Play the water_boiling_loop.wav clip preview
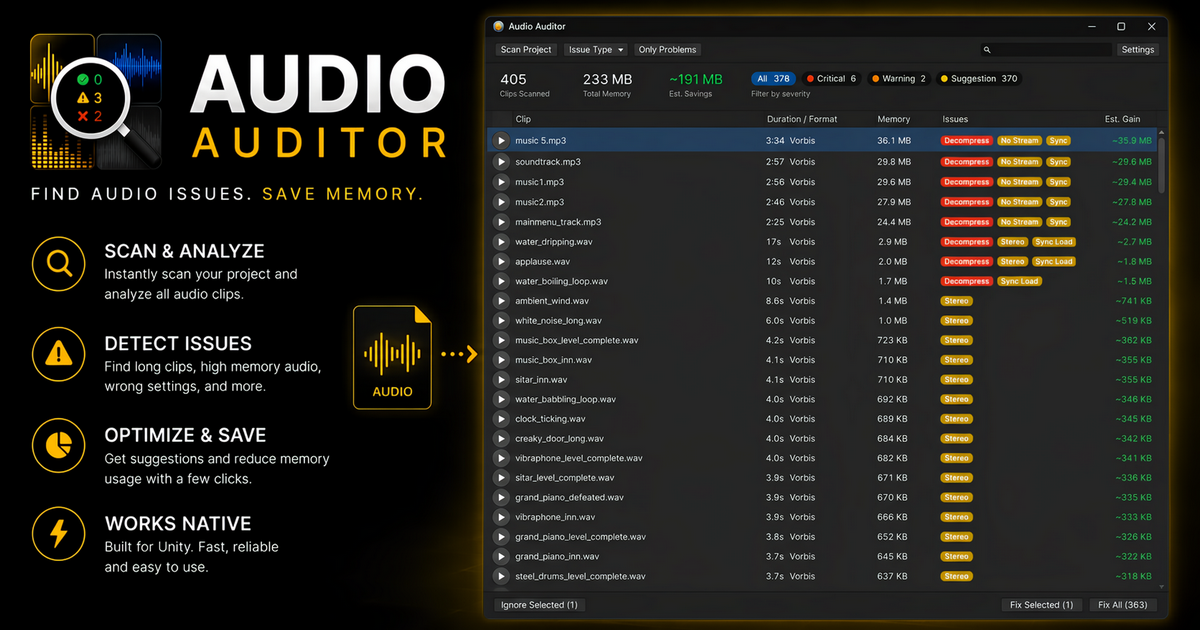This screenshot has width=1200, height=630. click(502, 282)
